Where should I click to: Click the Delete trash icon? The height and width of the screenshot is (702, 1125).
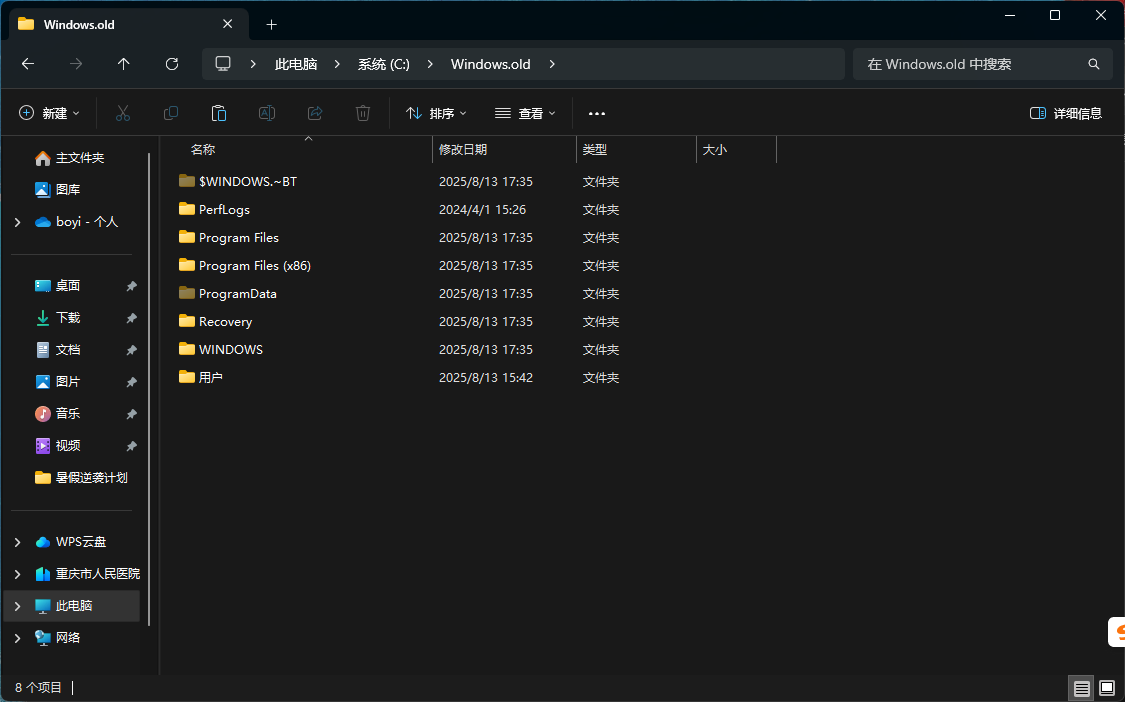pyautogui.click(x=363, y=113)
